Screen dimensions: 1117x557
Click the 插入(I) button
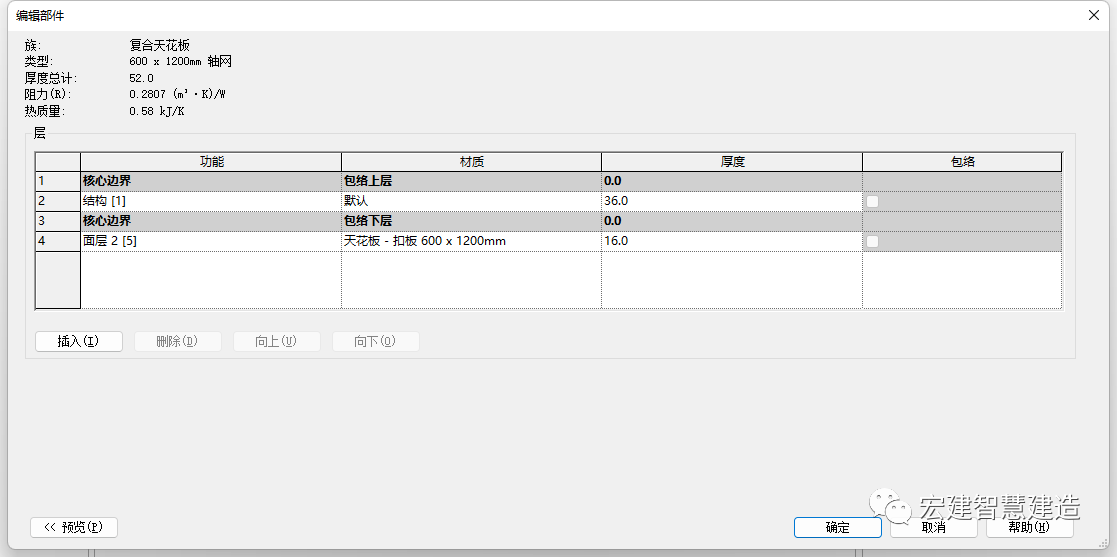(78, 341)
